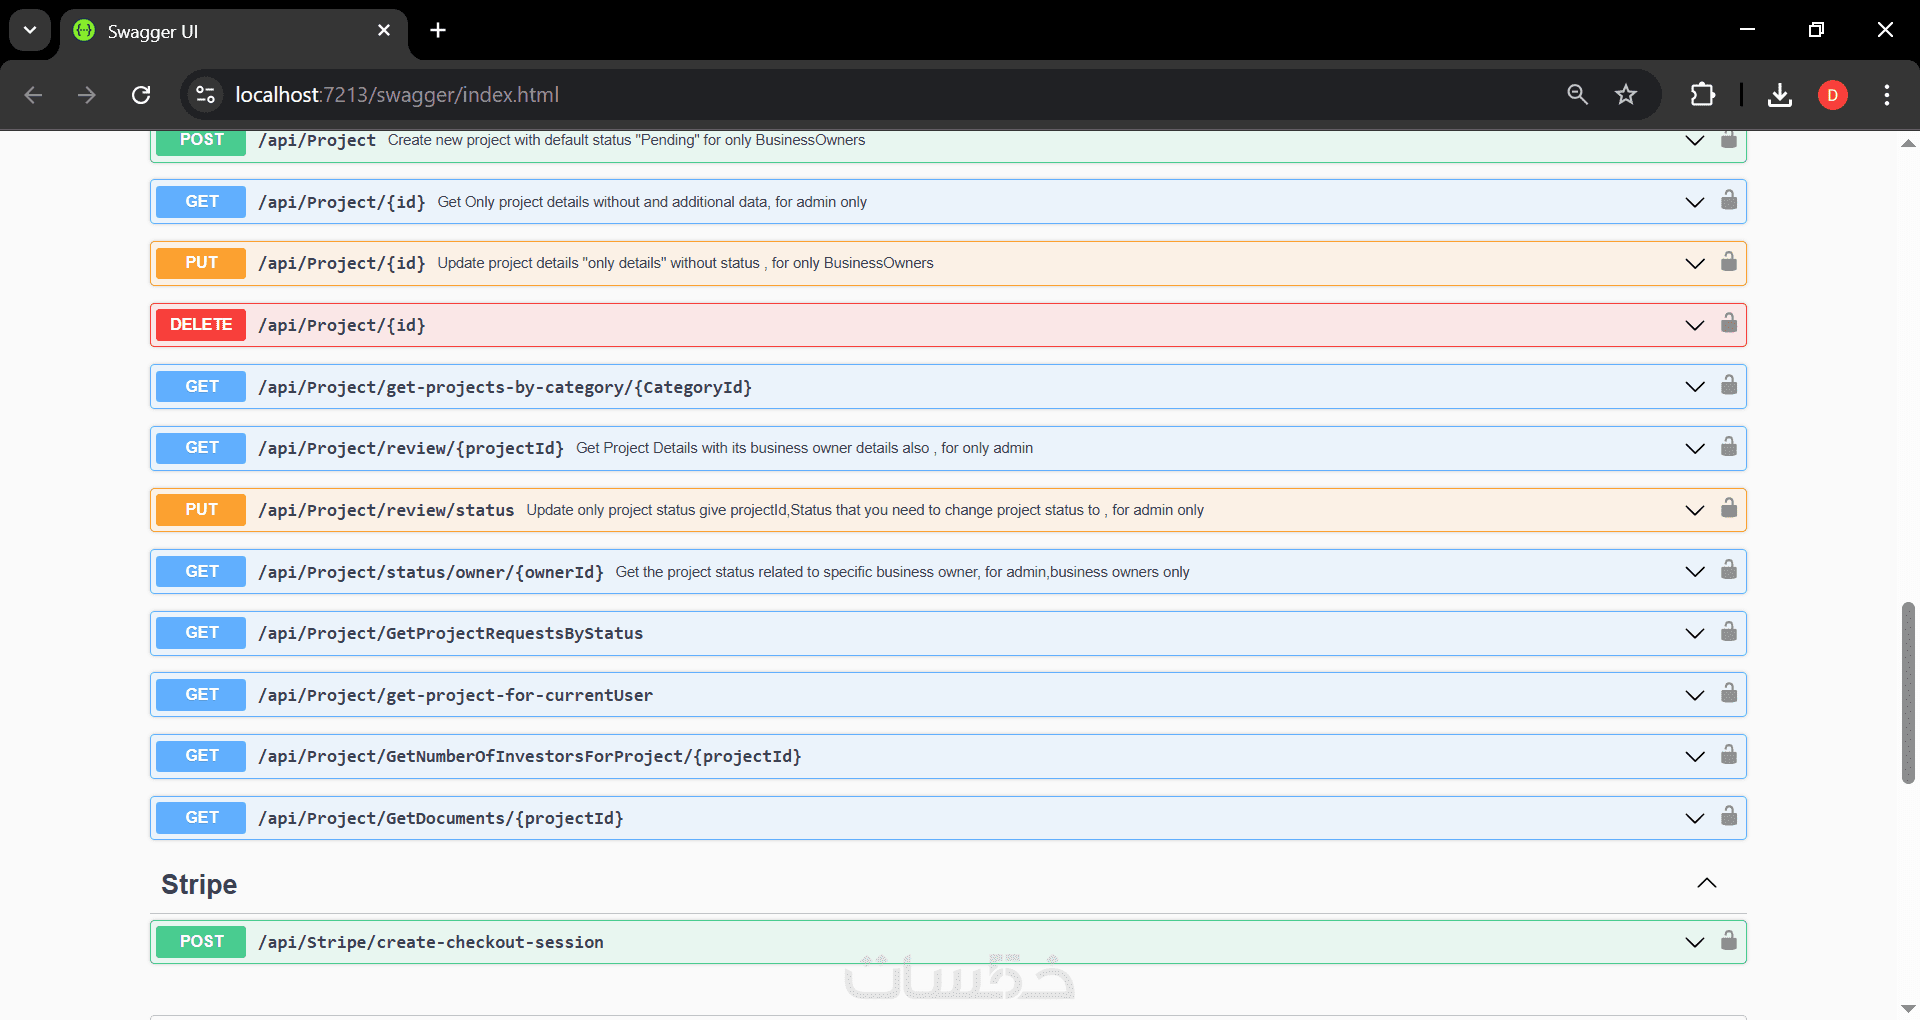Open the zoom magnifier in address bar
Screen dimensions: 1920x1020
click(x=1577, y=94)
